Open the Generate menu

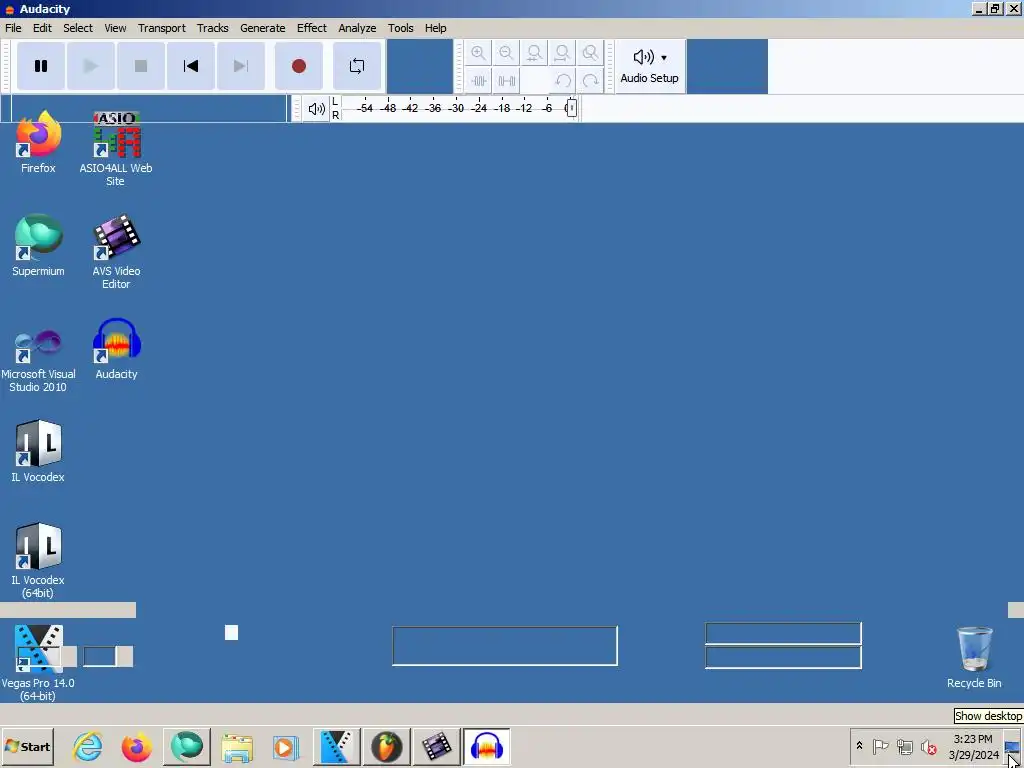pos(263,28)
